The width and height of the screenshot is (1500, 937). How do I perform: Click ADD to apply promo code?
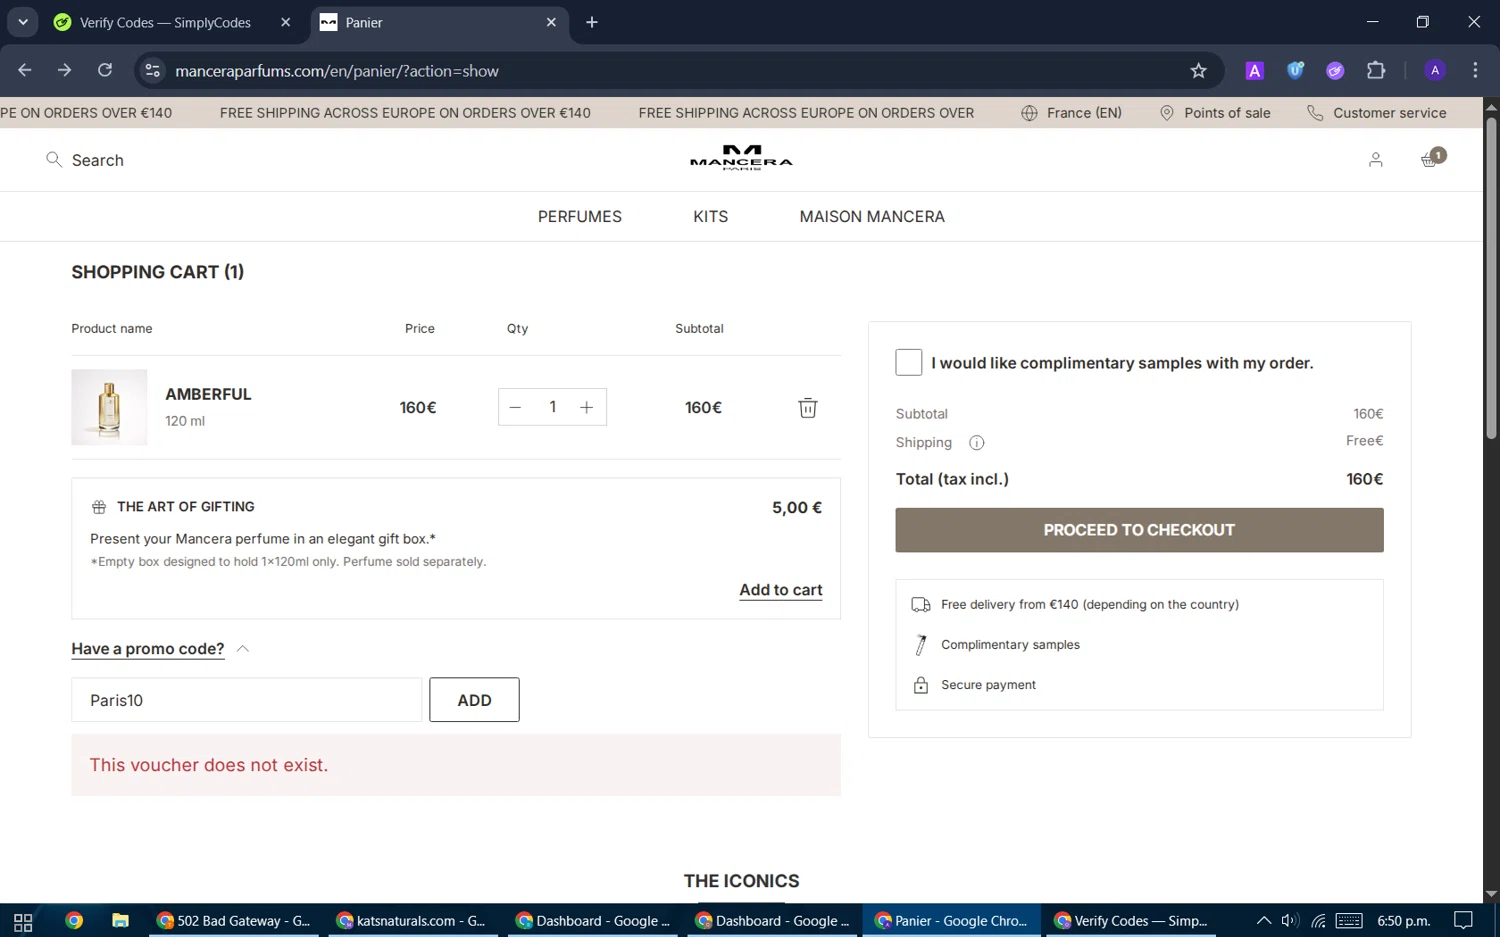[x=474, y=700]
